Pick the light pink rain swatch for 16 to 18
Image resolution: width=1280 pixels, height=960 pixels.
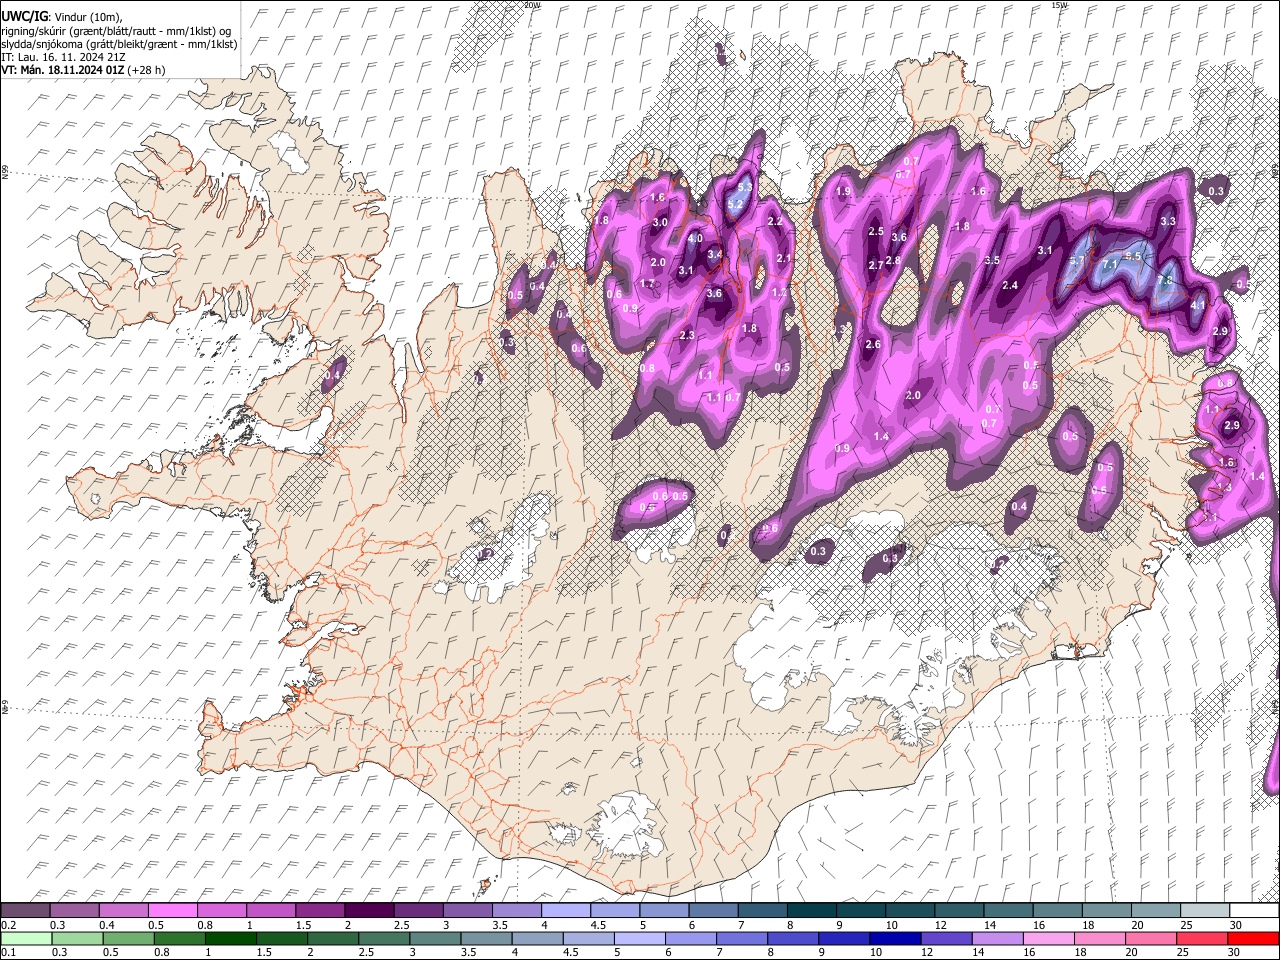click(1047, 938)
